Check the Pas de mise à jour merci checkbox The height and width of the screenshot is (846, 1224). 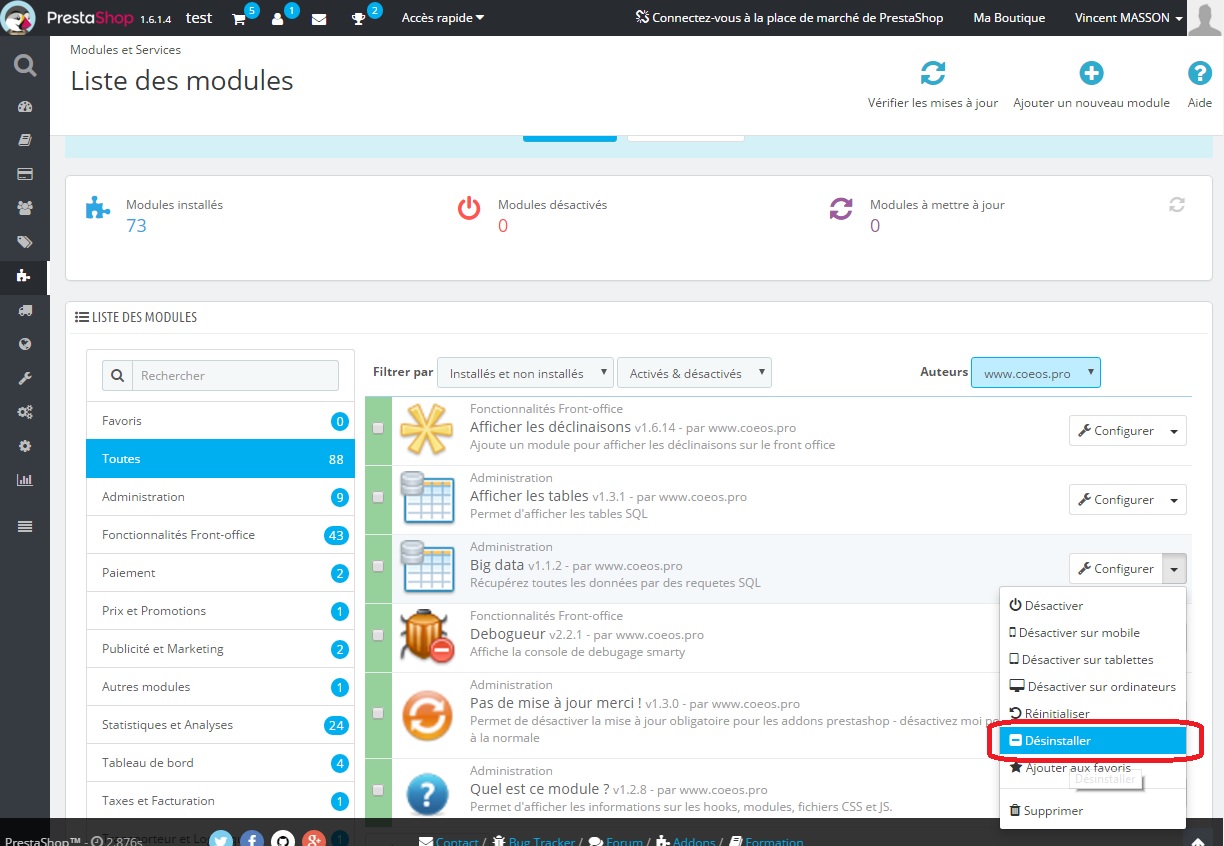point(378,713)
